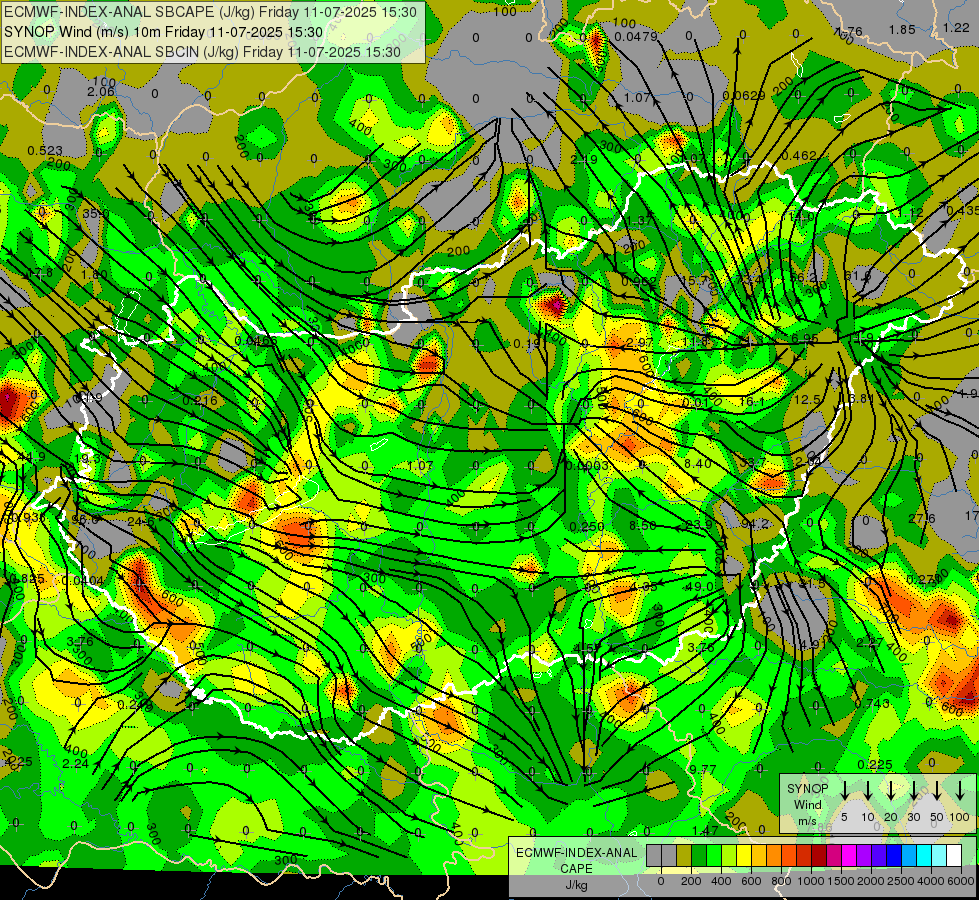Image resolution: width=979 pixels, height=900 pixels.
Task: Pick the cyan swatch before 4000 J/kg
Action: point(923,855)
